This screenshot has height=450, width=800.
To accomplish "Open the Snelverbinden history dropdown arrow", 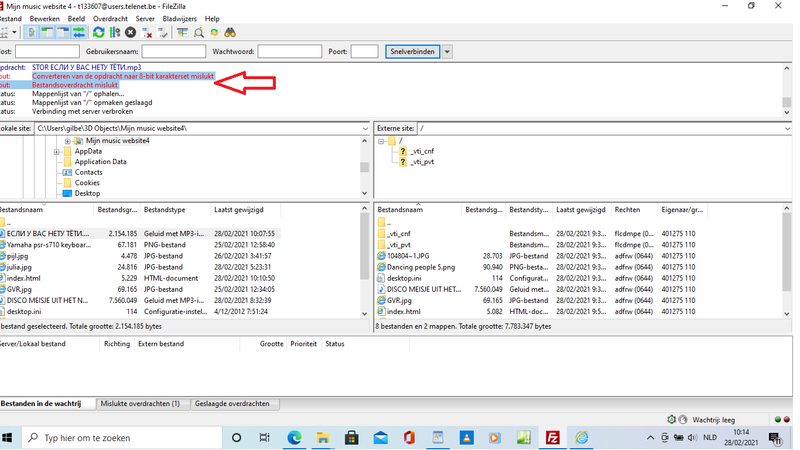I will click(x=447, y=51).
